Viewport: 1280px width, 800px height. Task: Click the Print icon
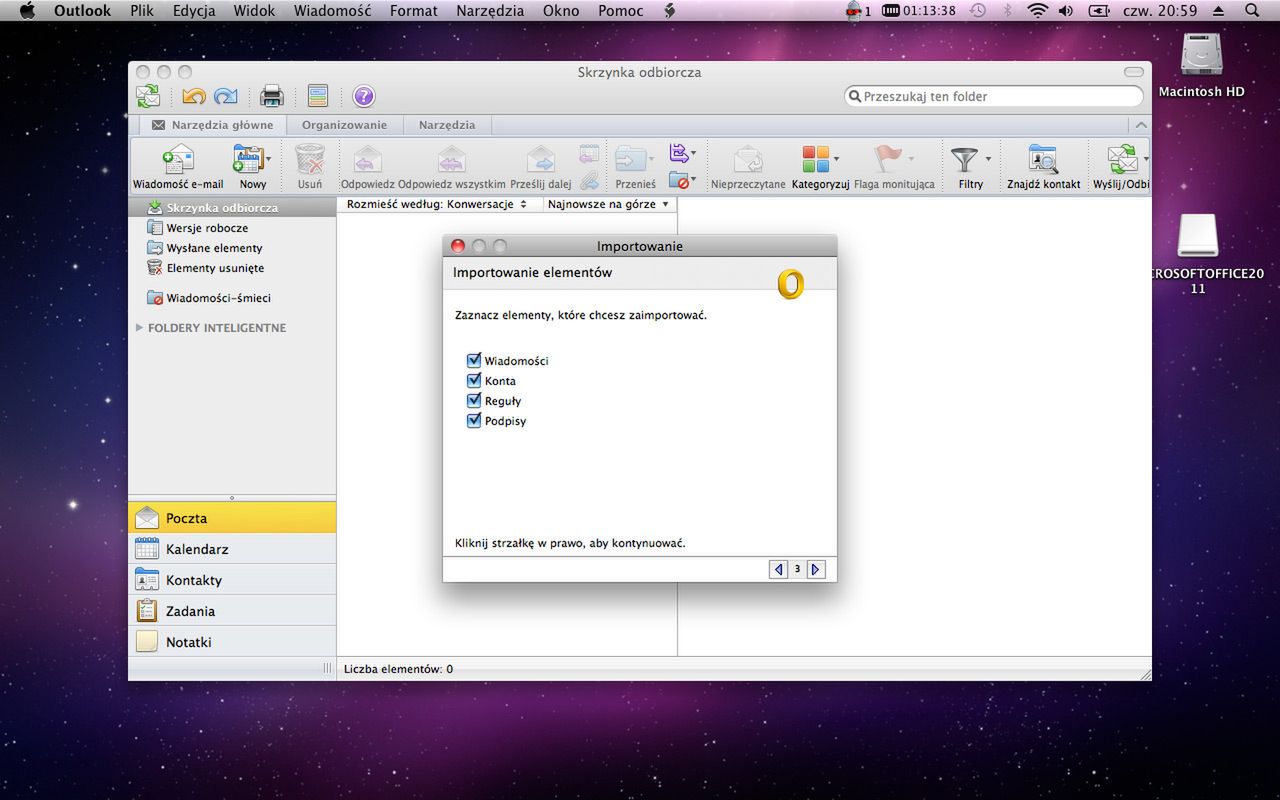point(272,96)
